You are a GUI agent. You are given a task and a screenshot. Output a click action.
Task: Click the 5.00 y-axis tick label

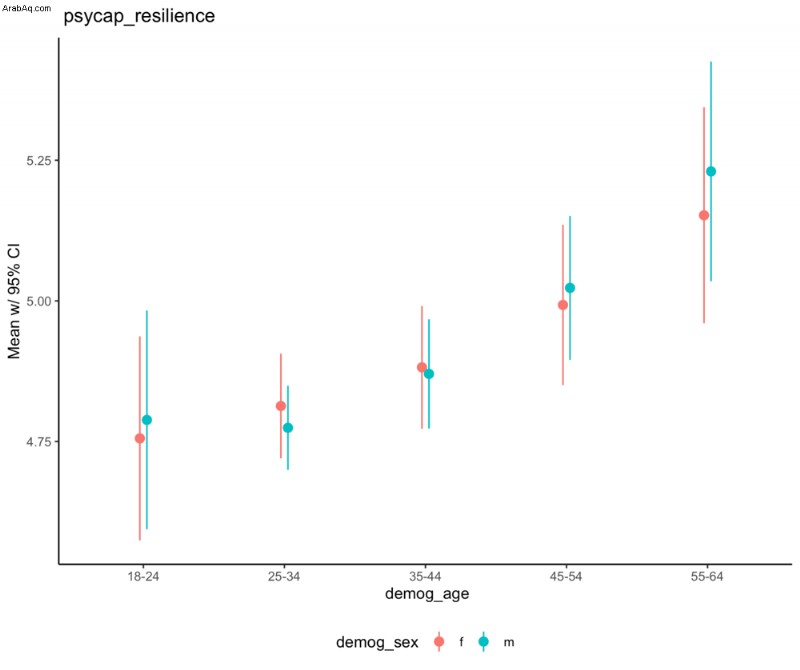tap(39, 301)
